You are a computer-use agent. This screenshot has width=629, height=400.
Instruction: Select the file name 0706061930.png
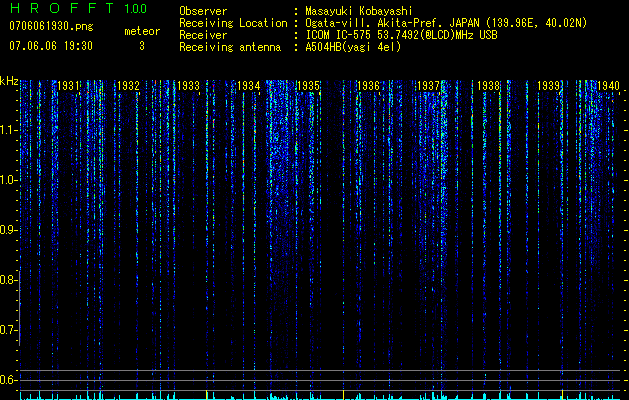tap(51, 26)
